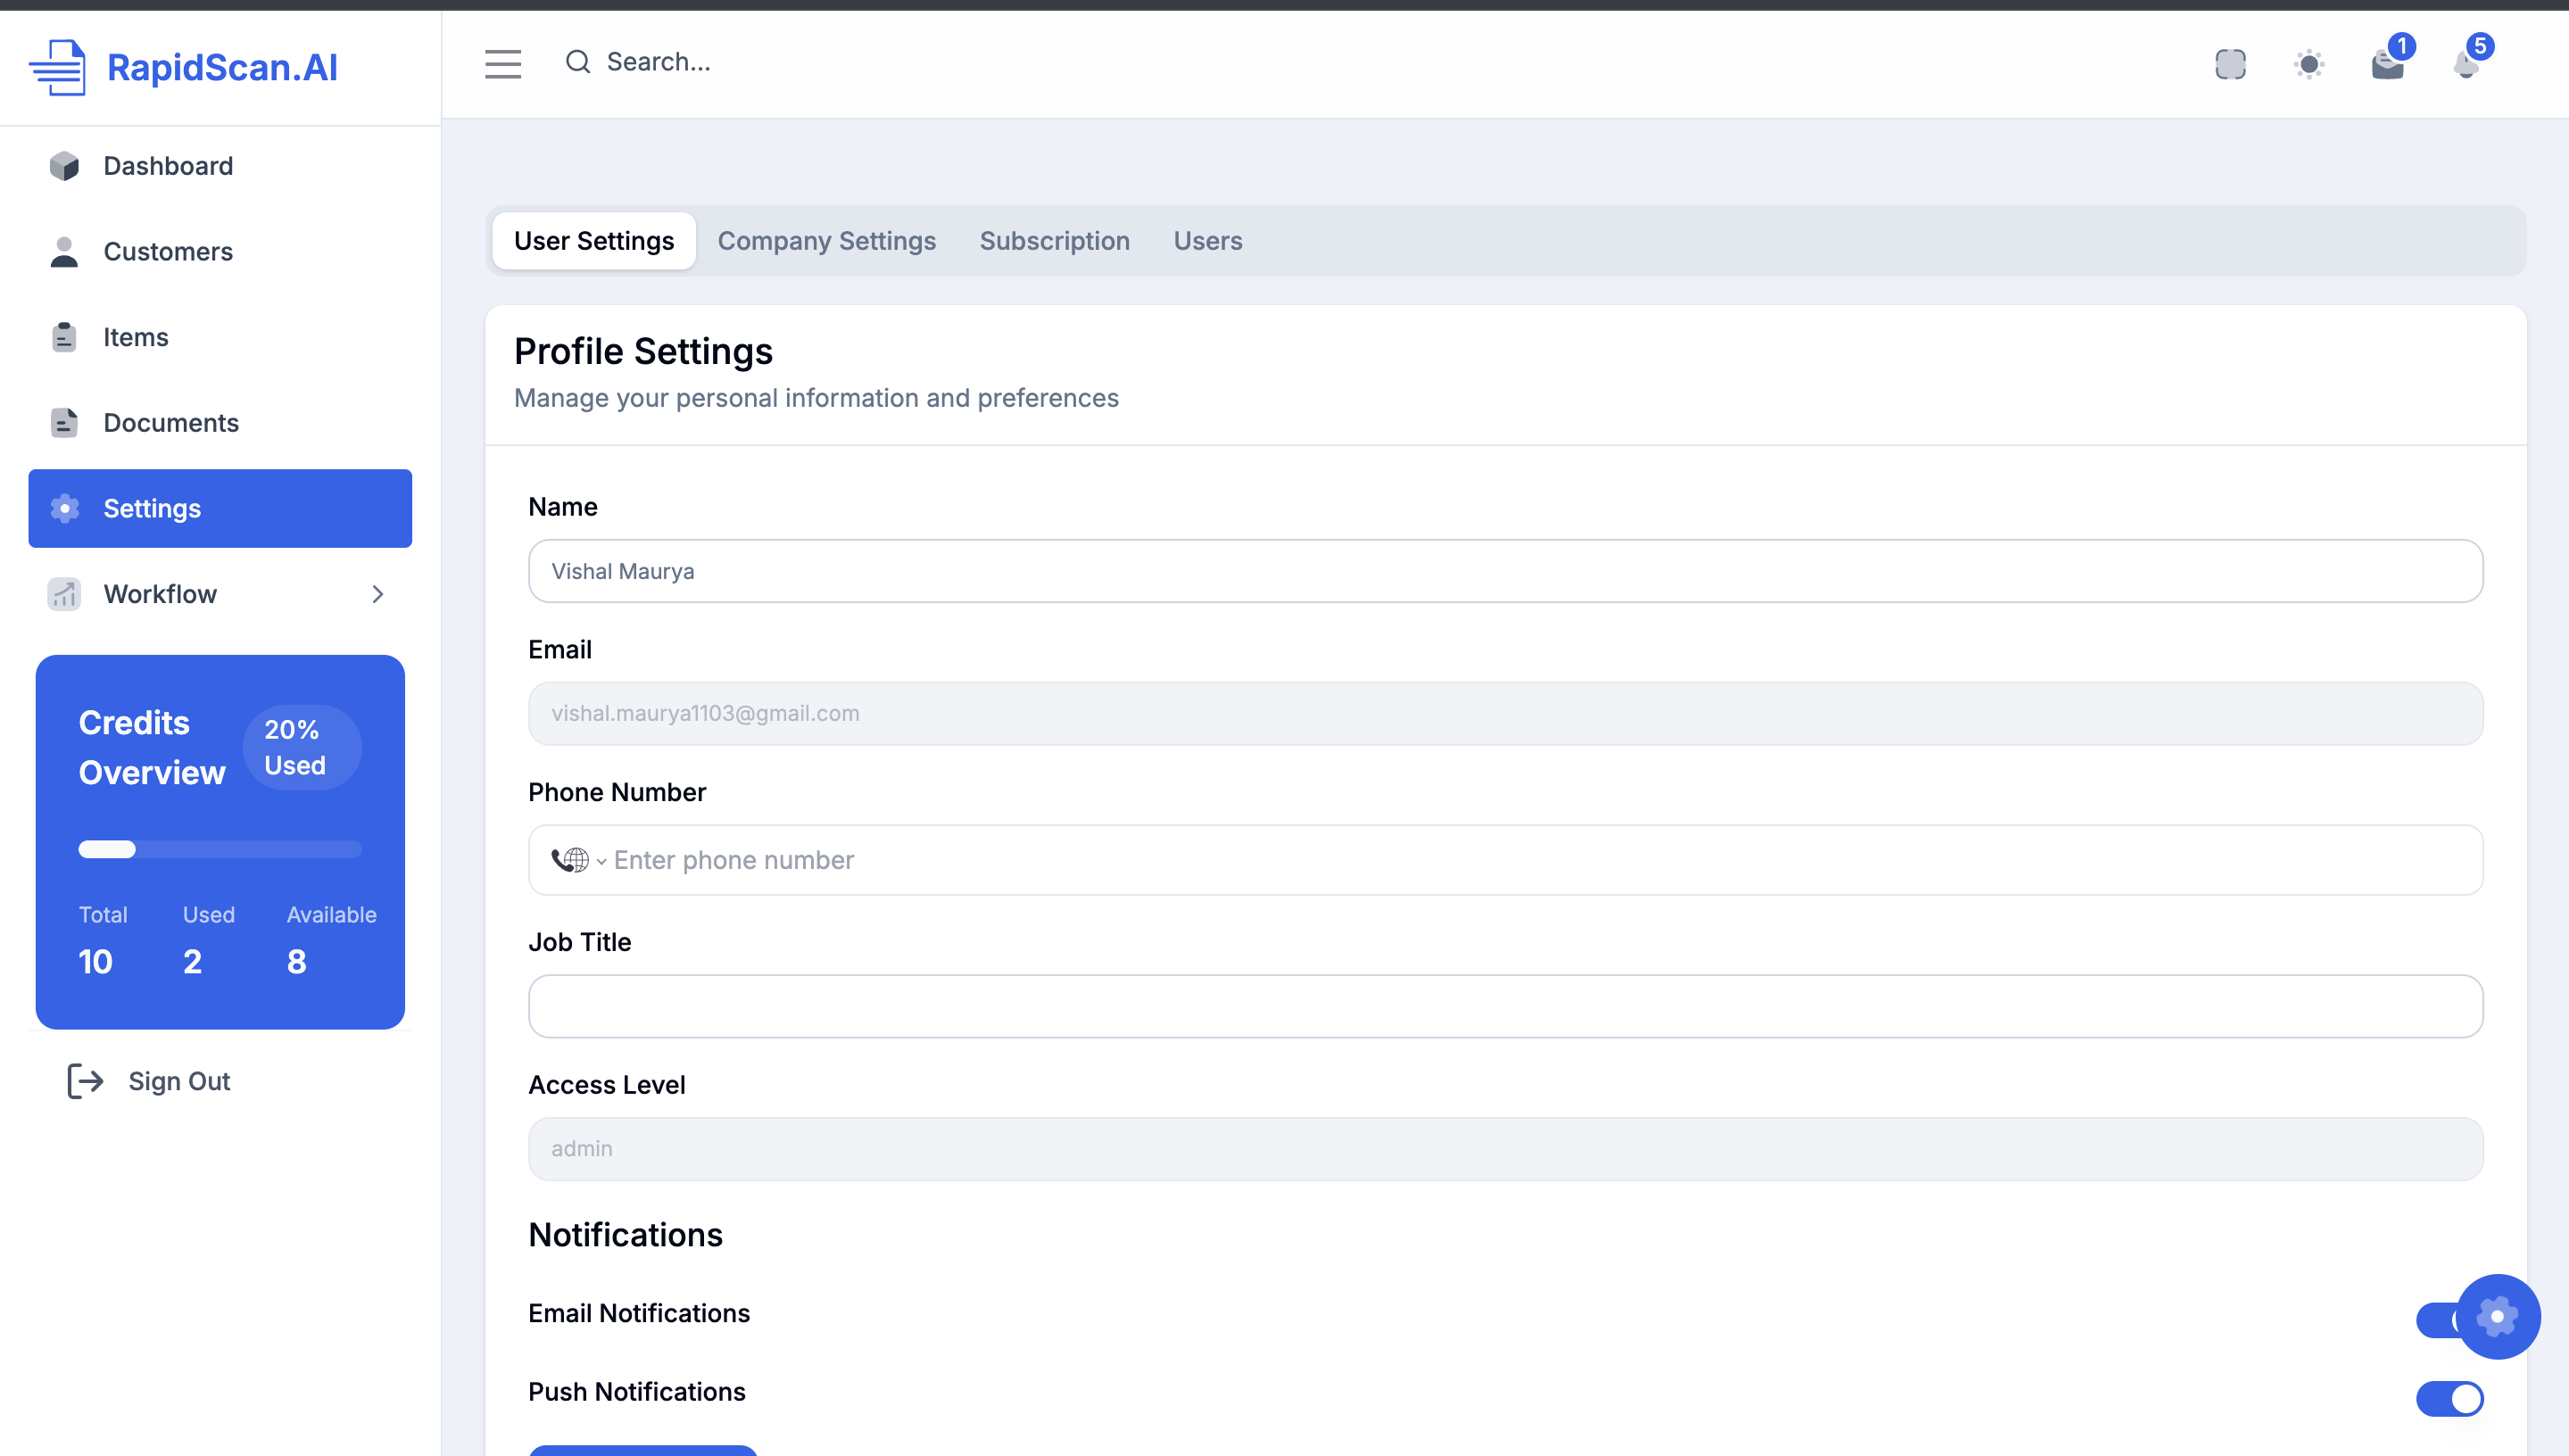The width and height of the screenshot is (2569, 1456).
Task: Click into the Job Title field
Action: point(1505,1006)
